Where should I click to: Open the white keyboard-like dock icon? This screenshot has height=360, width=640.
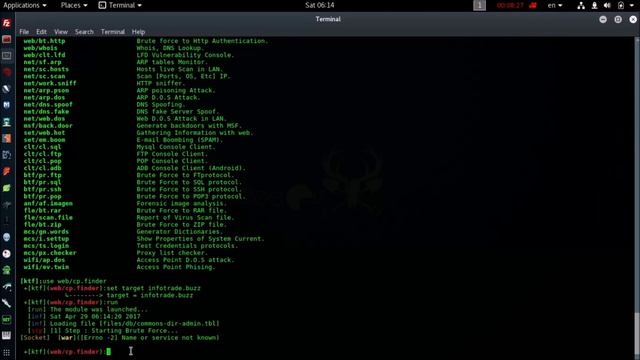click(7, 336)
